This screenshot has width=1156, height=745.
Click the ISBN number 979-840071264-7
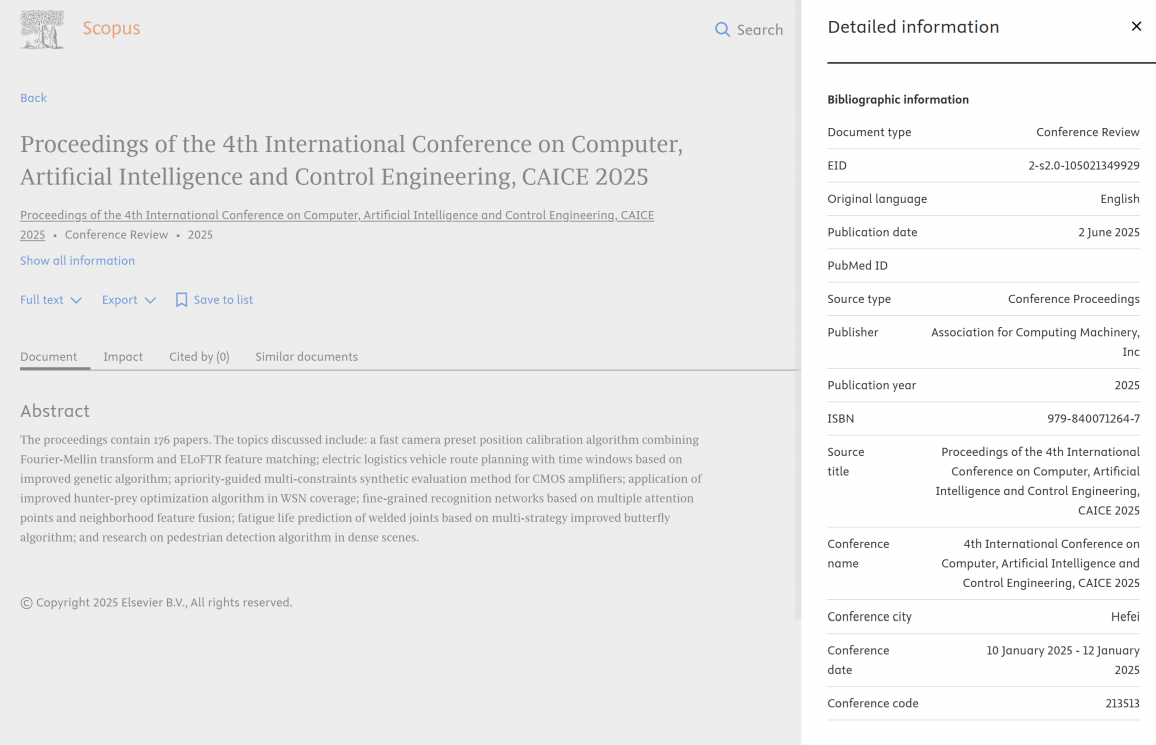[x=1093, y=419]
